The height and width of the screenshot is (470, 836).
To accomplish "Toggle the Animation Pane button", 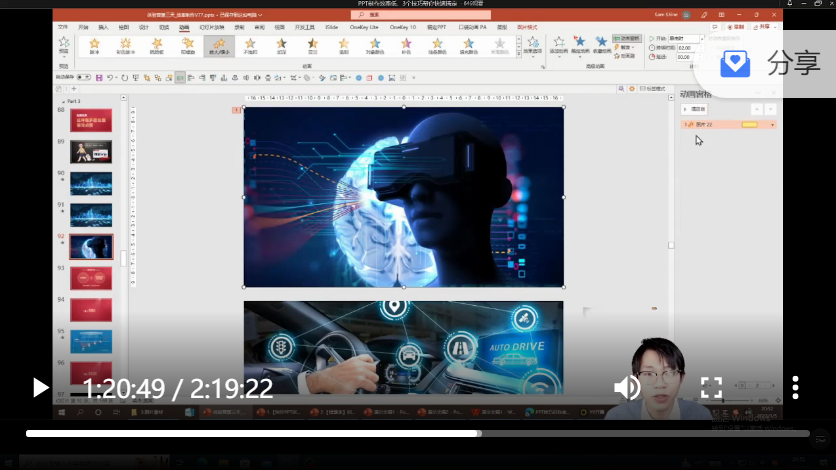I will 630,38.
